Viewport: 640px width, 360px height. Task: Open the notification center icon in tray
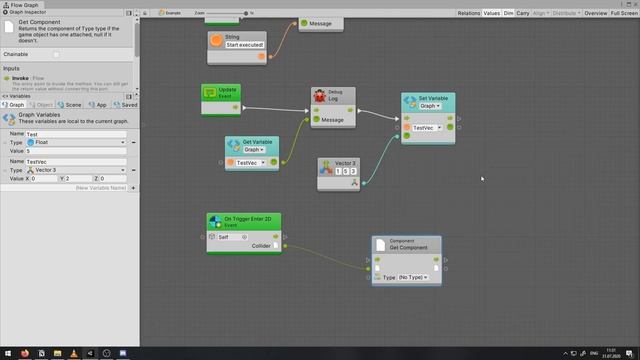click(x=629, y=353)
